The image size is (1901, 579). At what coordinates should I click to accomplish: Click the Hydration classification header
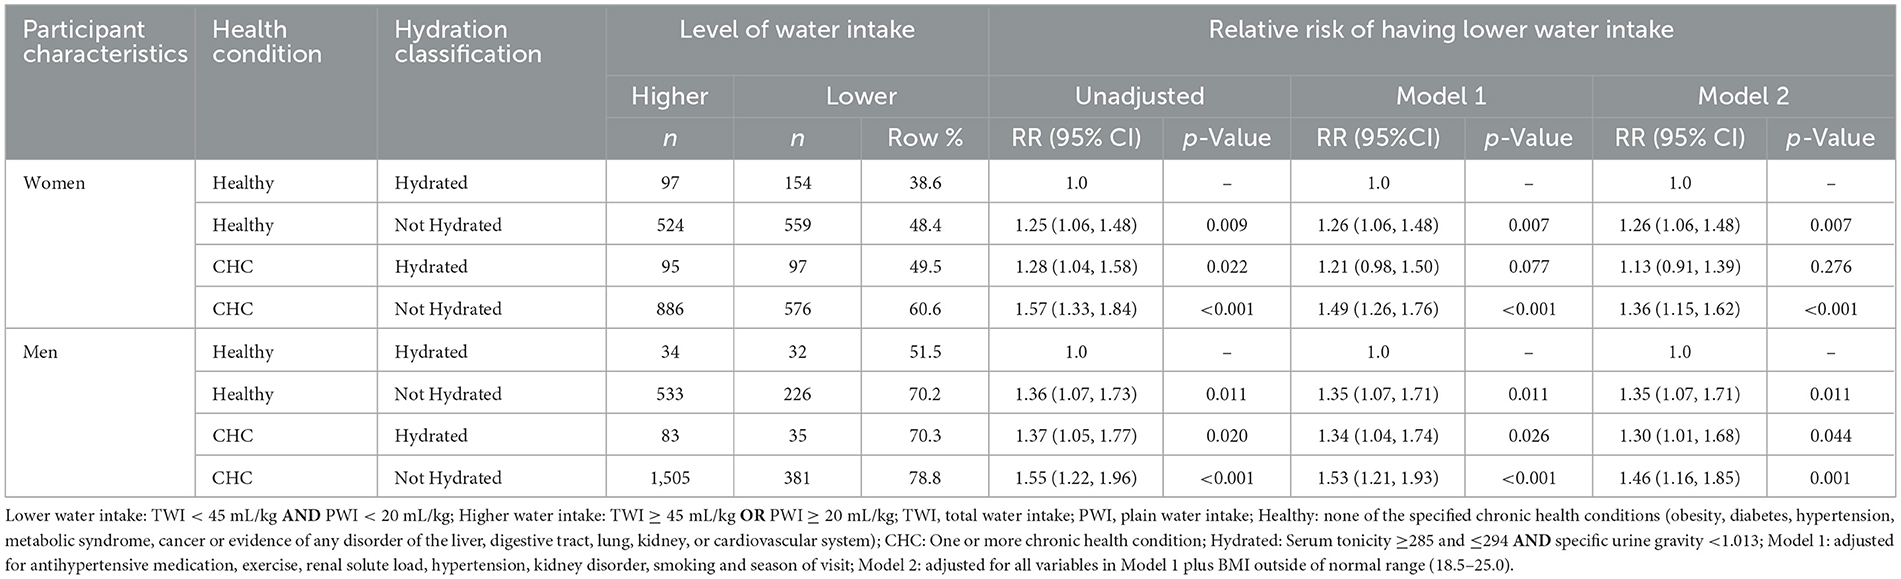(468, 42)
